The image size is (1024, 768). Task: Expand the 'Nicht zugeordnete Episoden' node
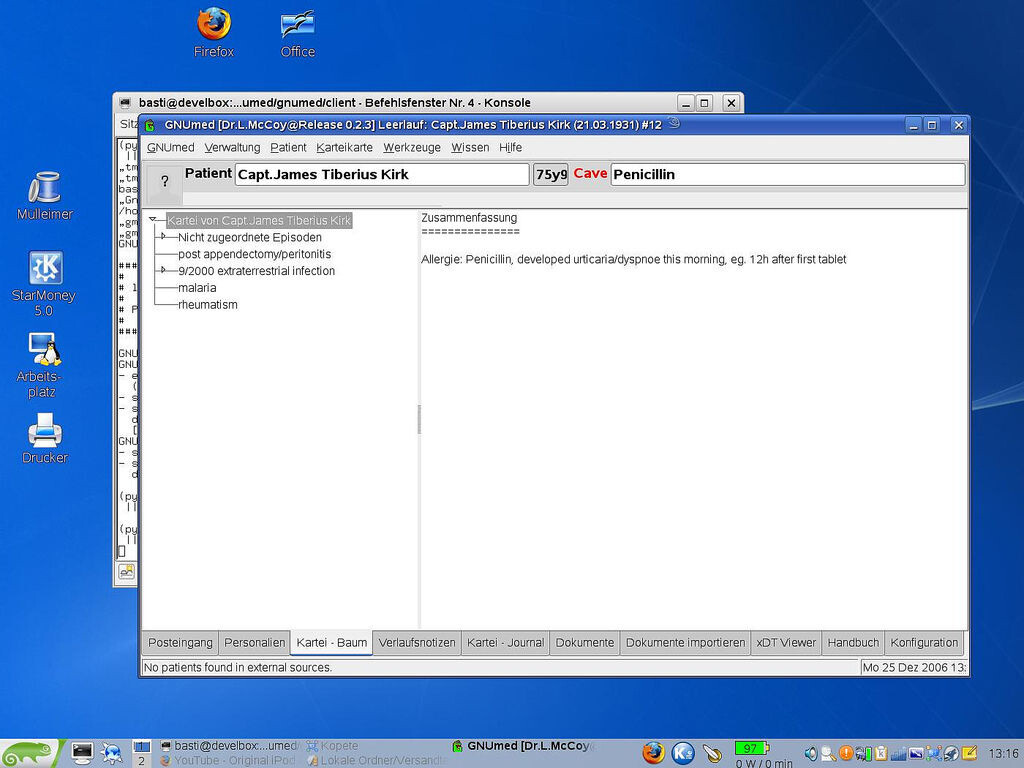(163, 236)
